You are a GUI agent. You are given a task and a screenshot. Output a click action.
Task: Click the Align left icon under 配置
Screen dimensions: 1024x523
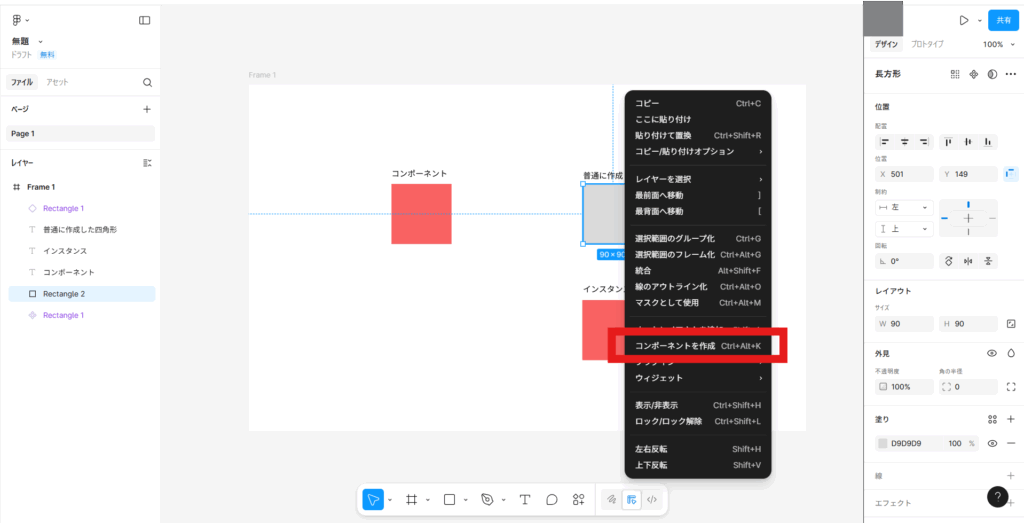tap(884, 142)
